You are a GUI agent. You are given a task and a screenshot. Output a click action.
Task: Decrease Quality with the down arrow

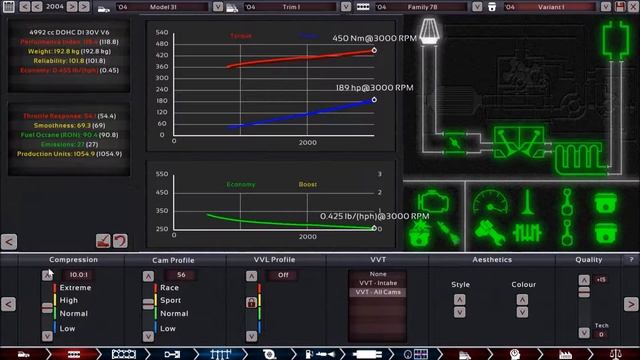(x=584, y=333)
